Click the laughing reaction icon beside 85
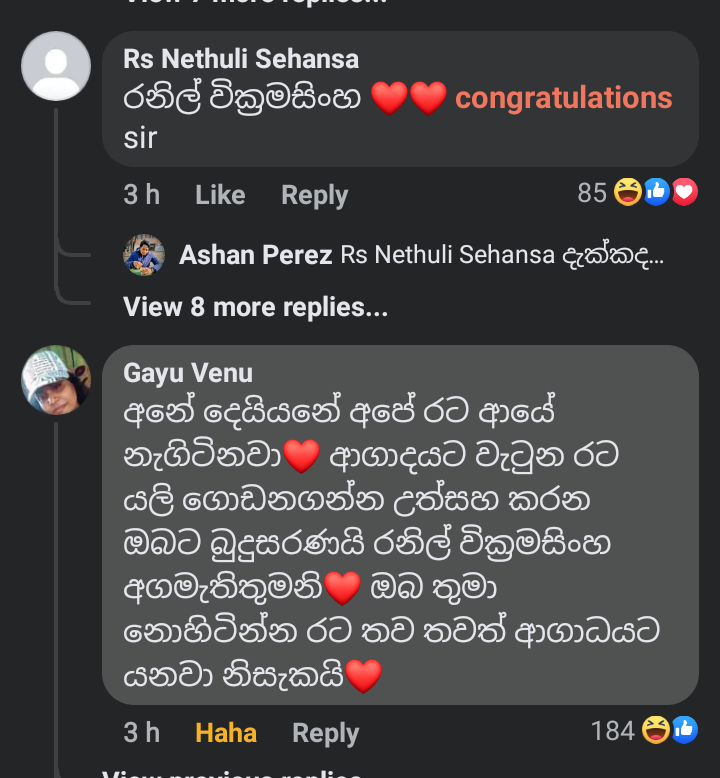Screen dimensions: 720x778 (628, 192)
